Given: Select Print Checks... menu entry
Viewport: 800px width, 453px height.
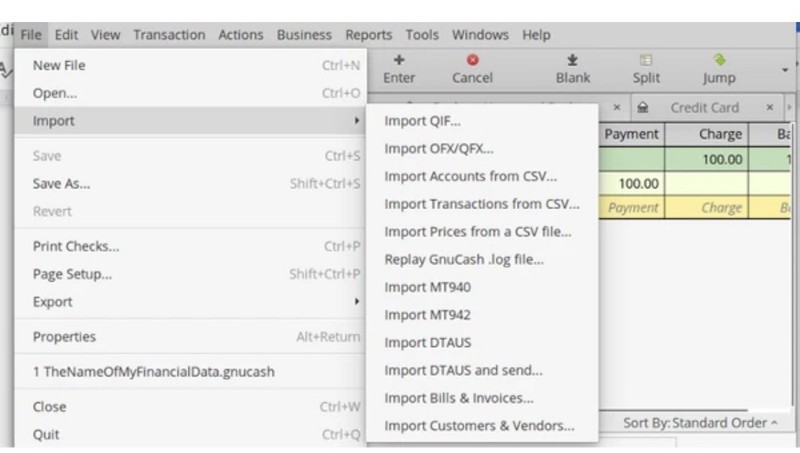Looking at the screenshot, I should coord(189,246).
